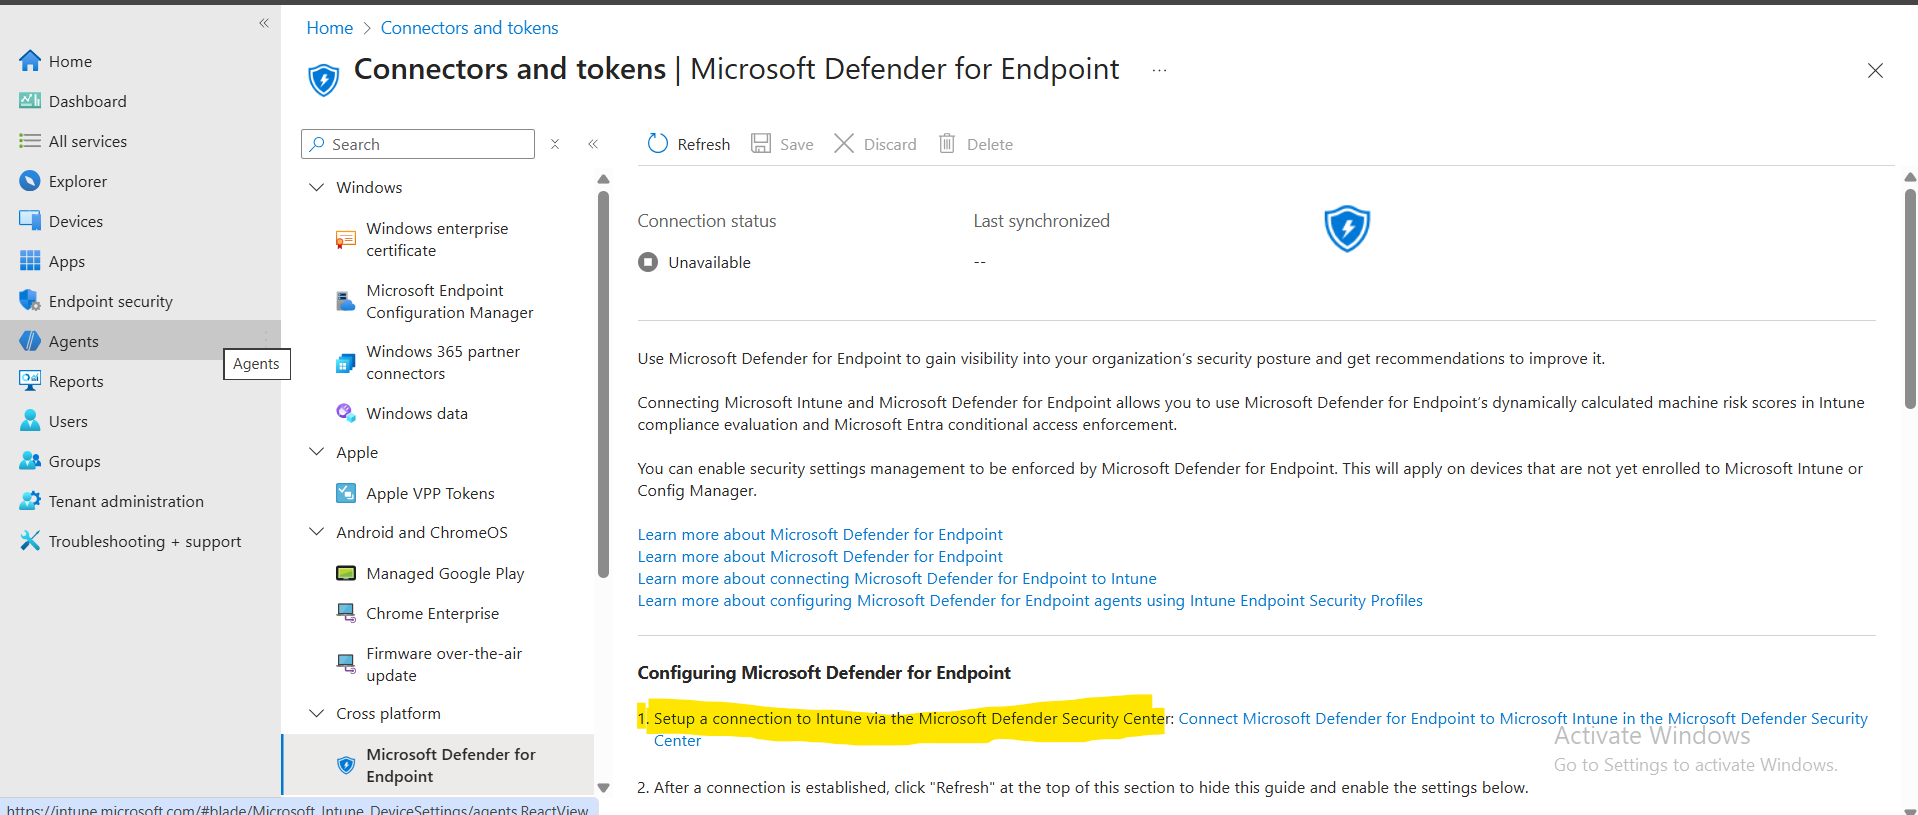The image size is (1918, 815).
Task: Open first Learn more about Microsoft Defender link
Action: click(x=820, y=534)
